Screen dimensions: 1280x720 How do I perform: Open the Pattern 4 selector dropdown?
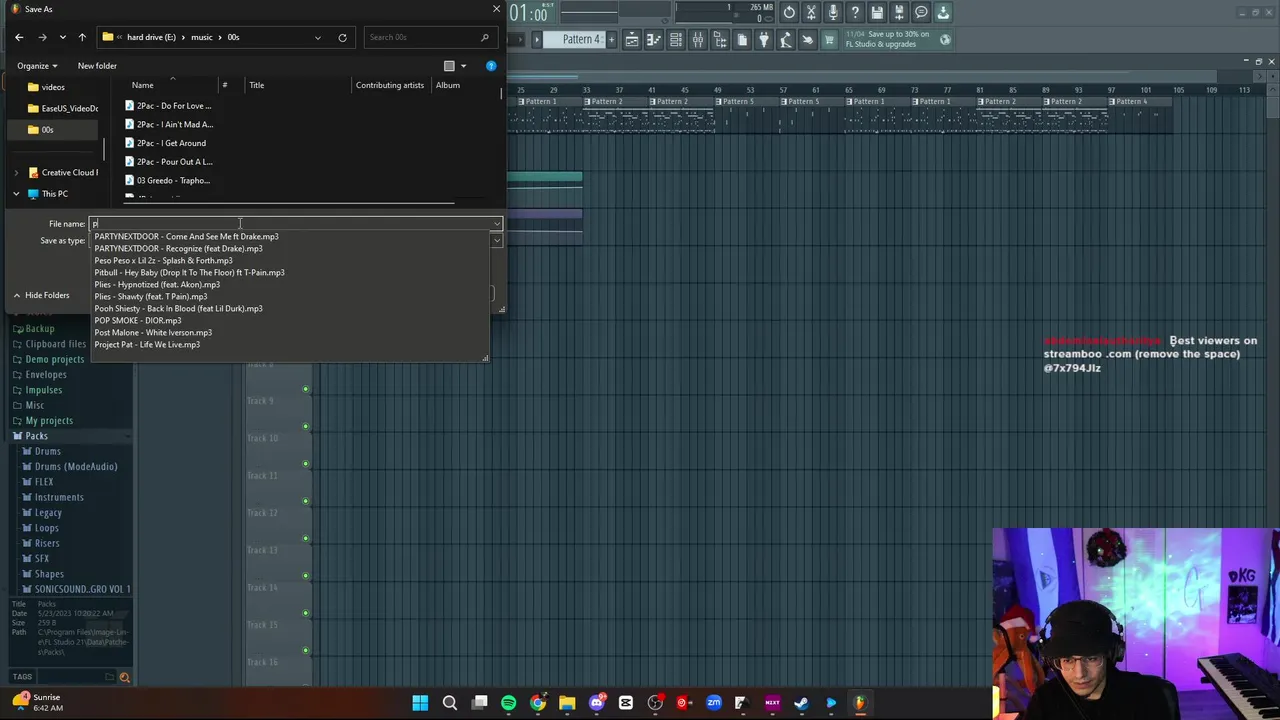[581, 40]
